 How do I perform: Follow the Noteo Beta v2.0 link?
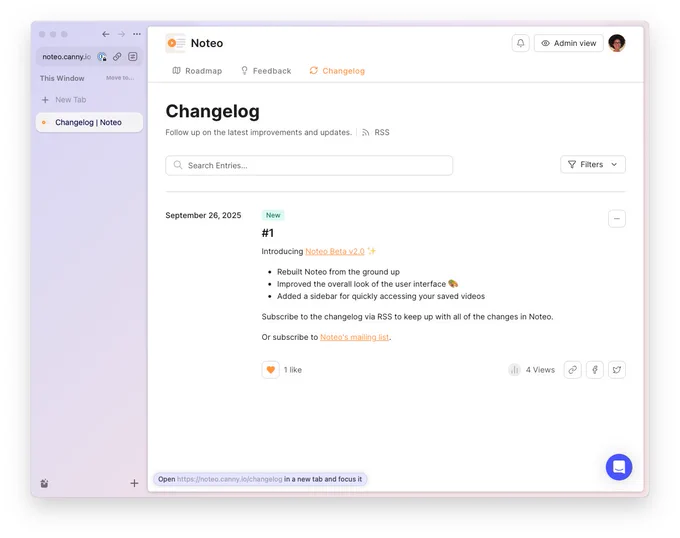(x=335, y=251)
